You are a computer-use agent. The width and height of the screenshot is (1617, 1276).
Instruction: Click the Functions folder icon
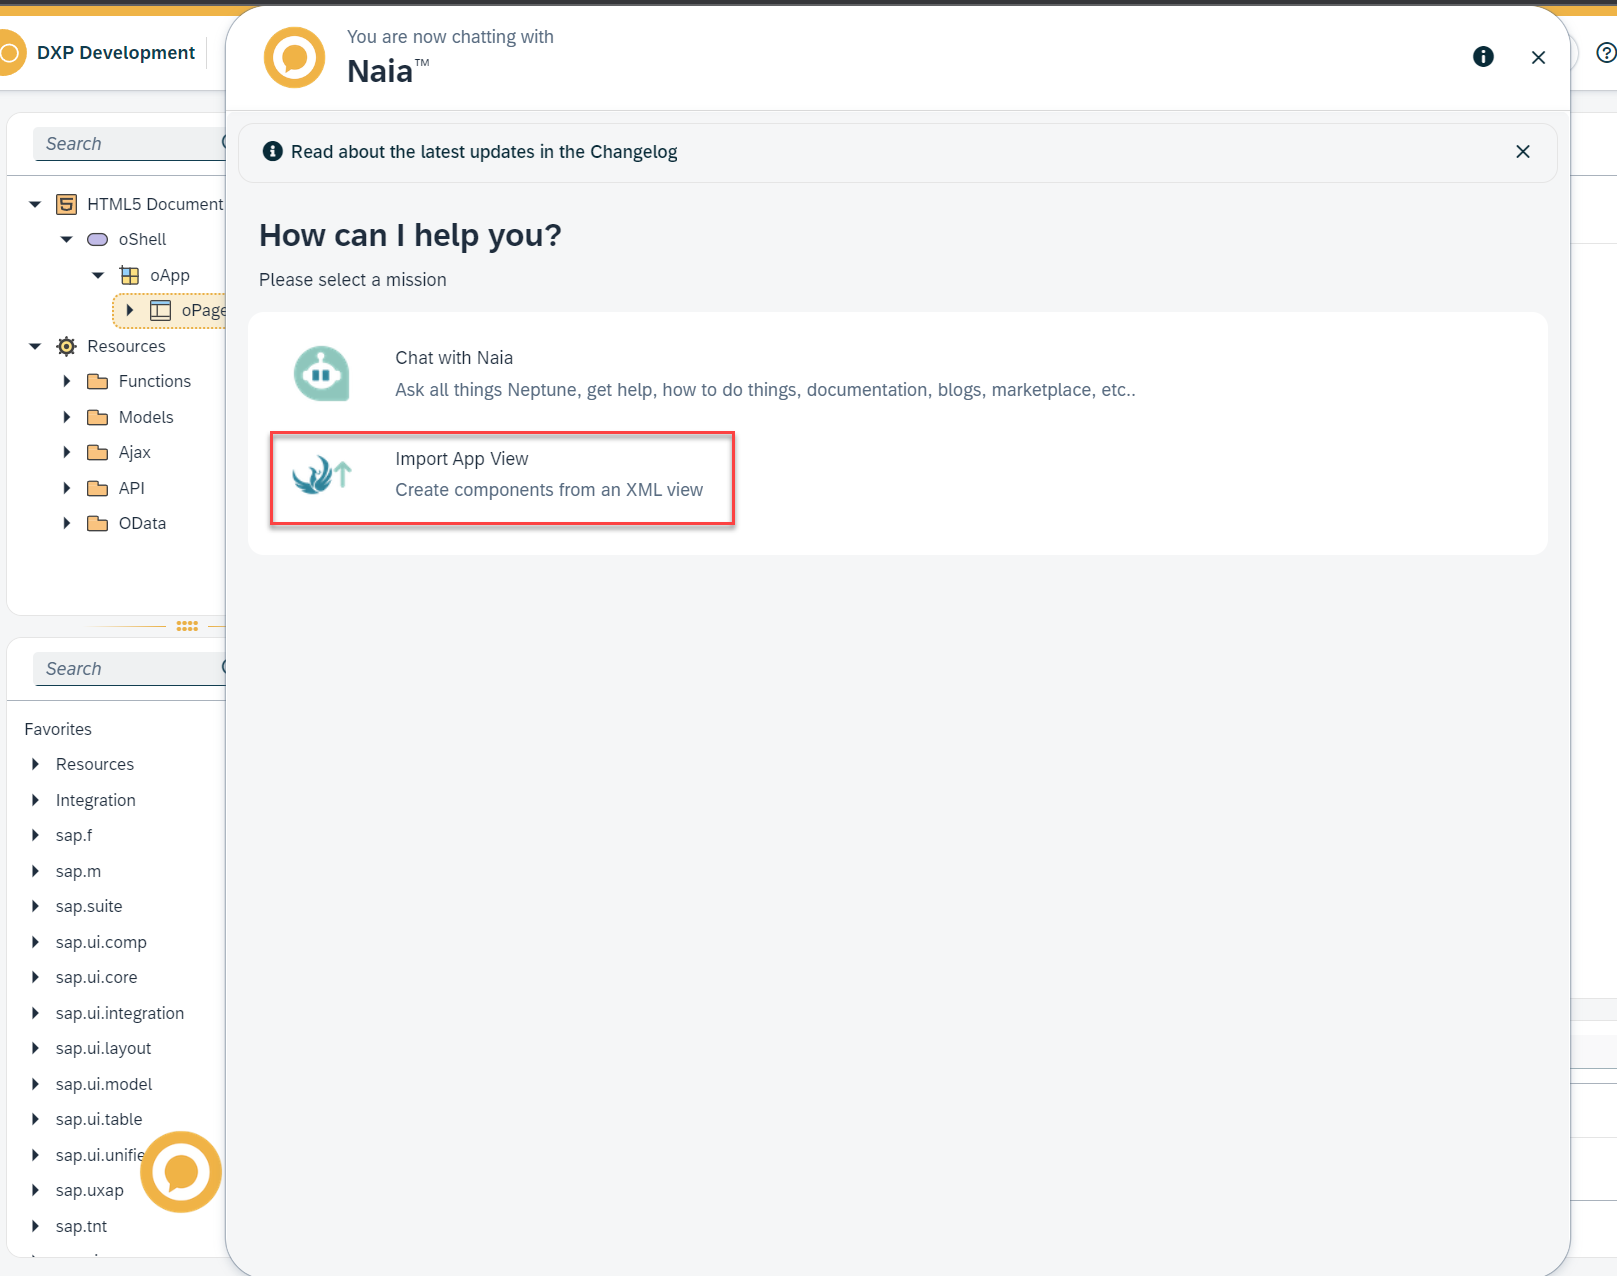click(x=98, y=381)
